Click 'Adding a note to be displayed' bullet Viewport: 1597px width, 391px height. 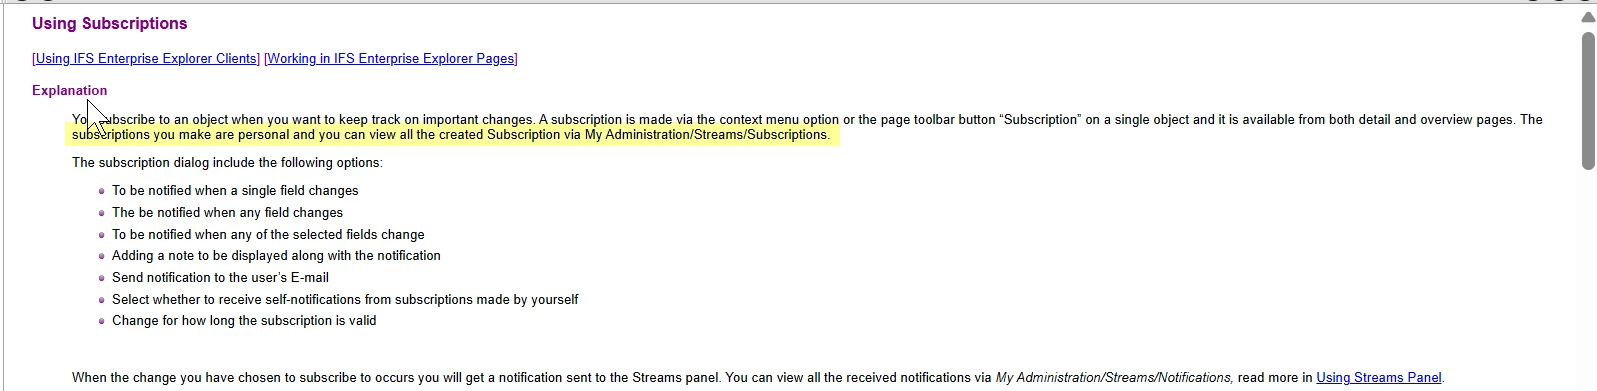tap(276, 256)
